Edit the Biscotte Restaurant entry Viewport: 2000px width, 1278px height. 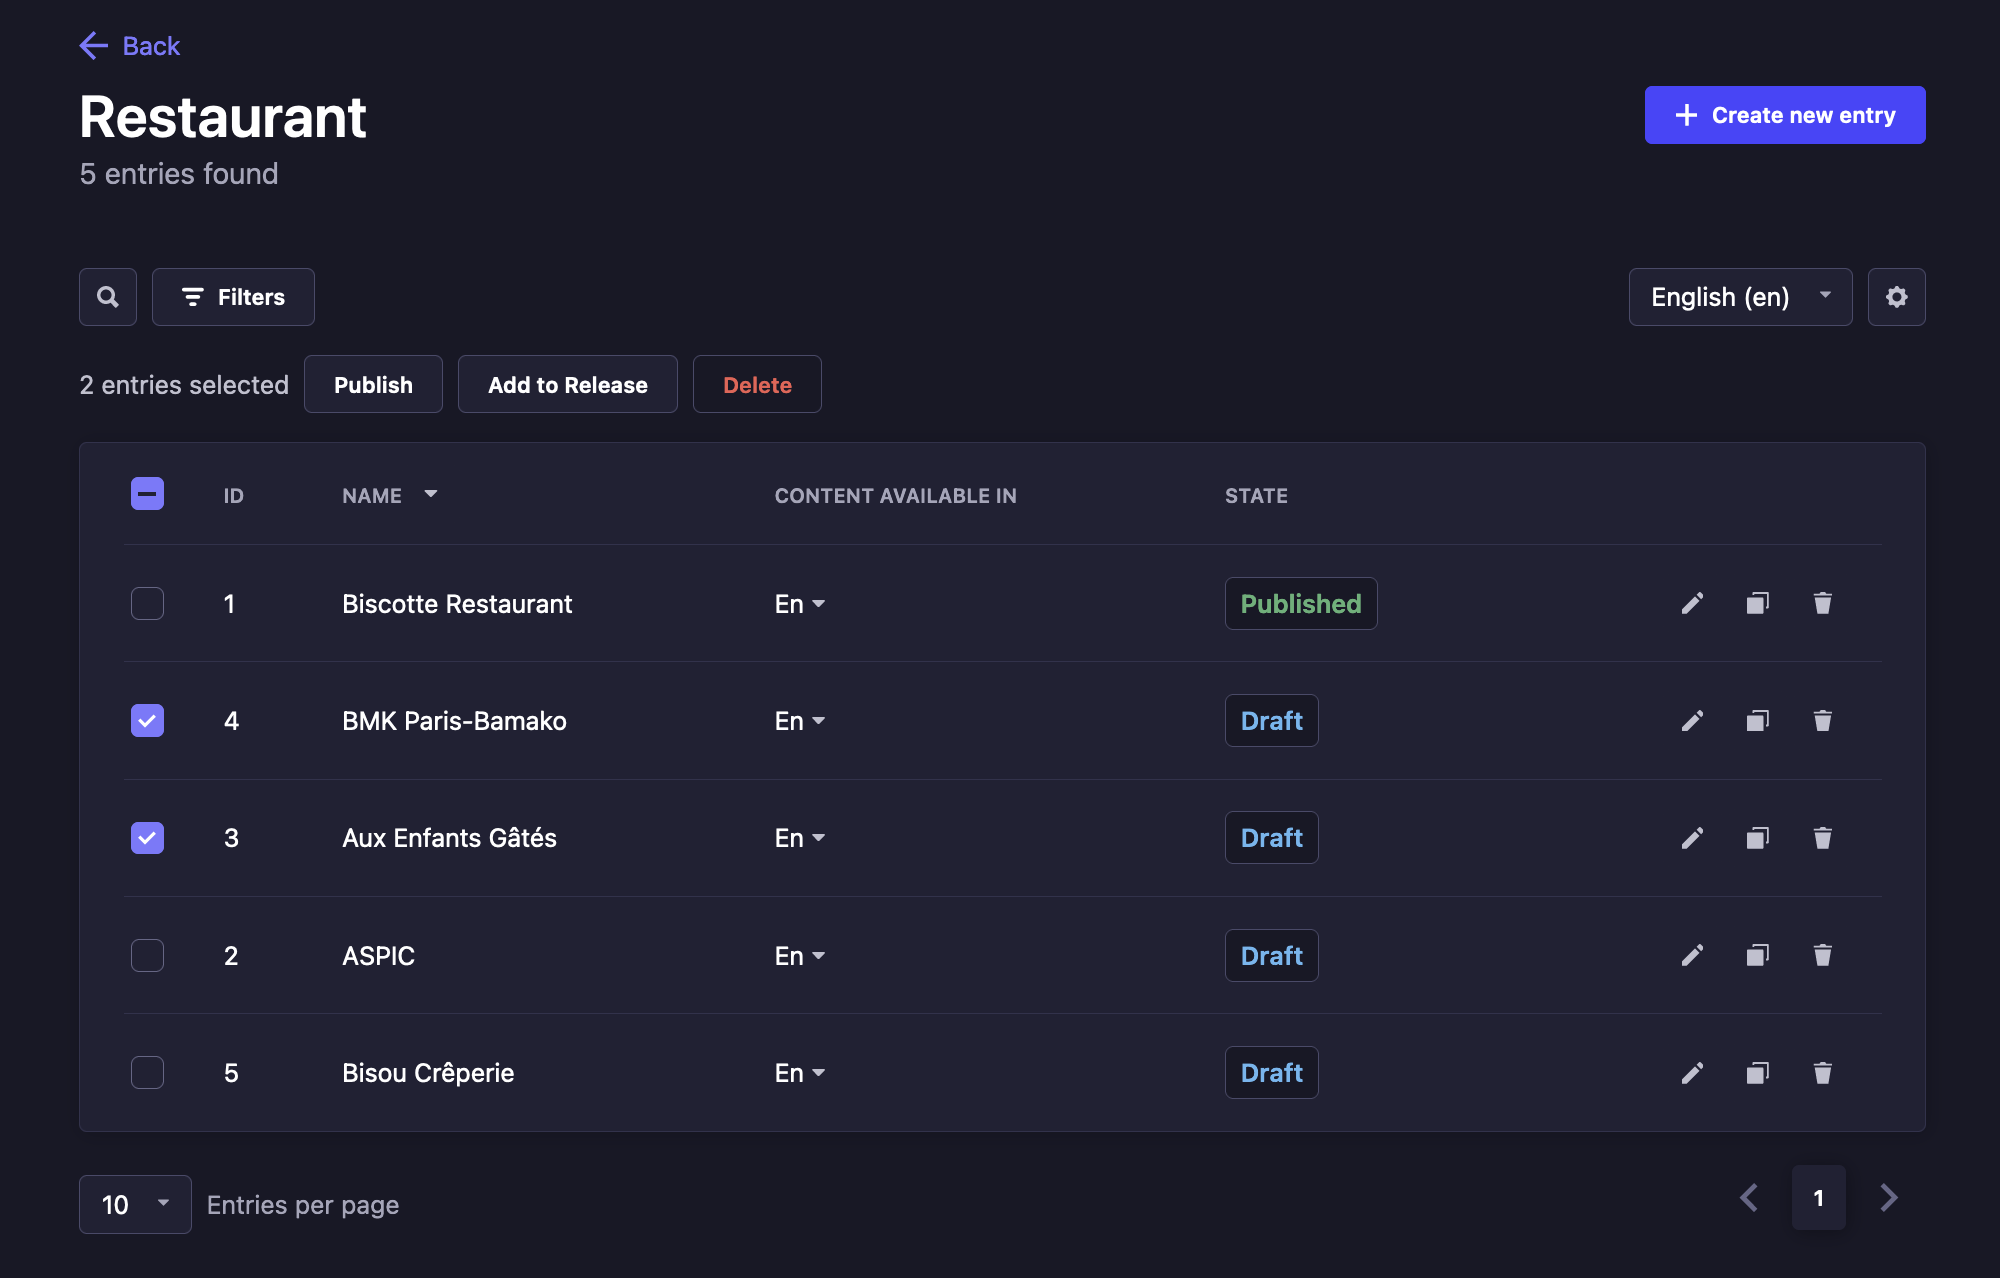[x=1692, y=603]
